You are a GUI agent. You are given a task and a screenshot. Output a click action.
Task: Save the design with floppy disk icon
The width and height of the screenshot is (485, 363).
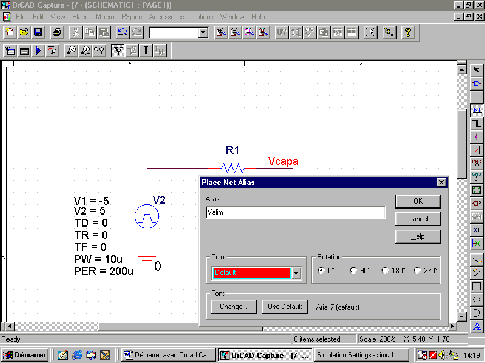[x=38, y=32]
